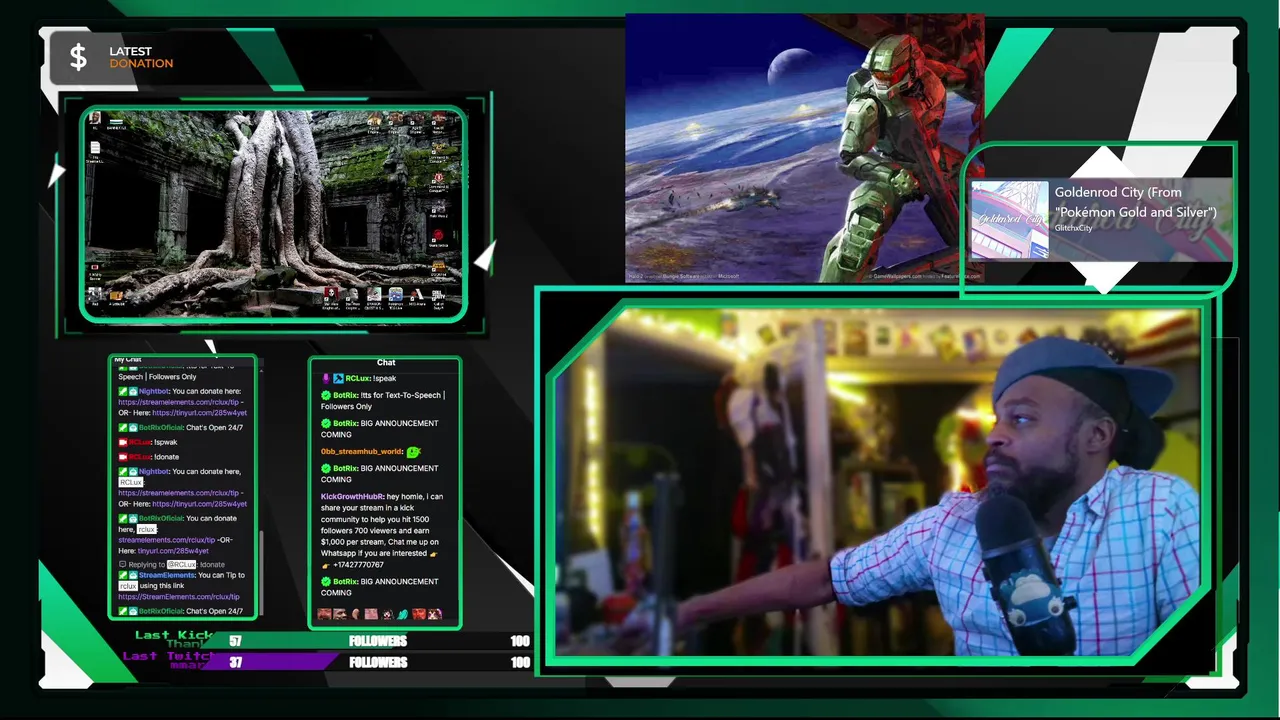
Task: Click the skull game shortcut on the captured desktop
Action: [x=330, y=296]
